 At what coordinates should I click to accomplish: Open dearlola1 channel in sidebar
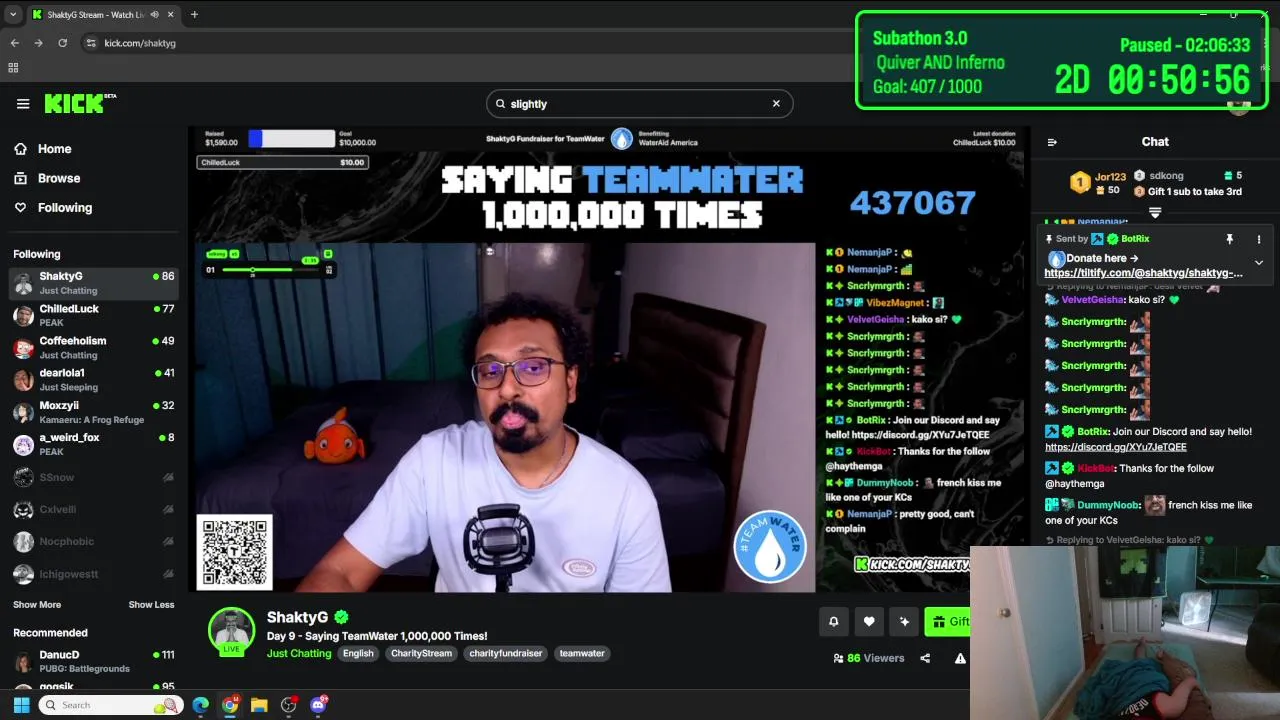pos(94,379)
